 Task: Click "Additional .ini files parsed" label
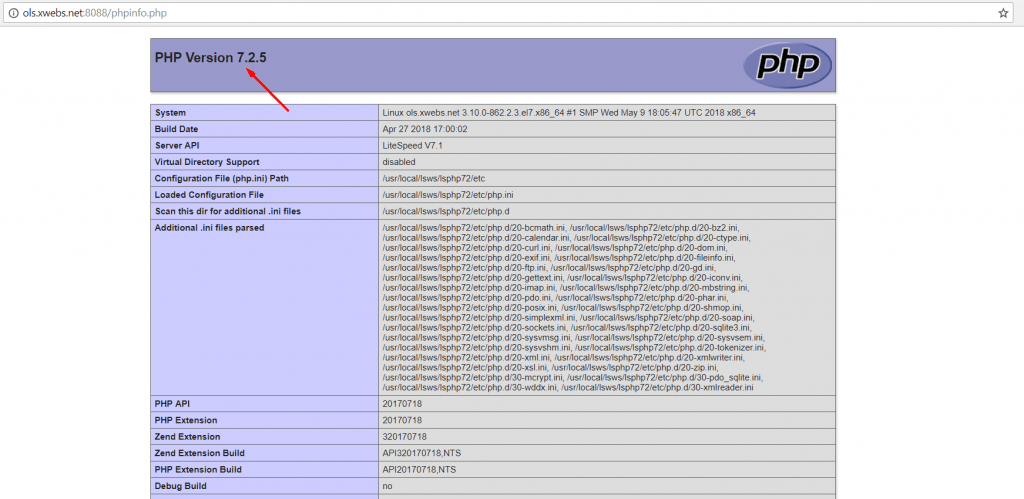[209, 227]
